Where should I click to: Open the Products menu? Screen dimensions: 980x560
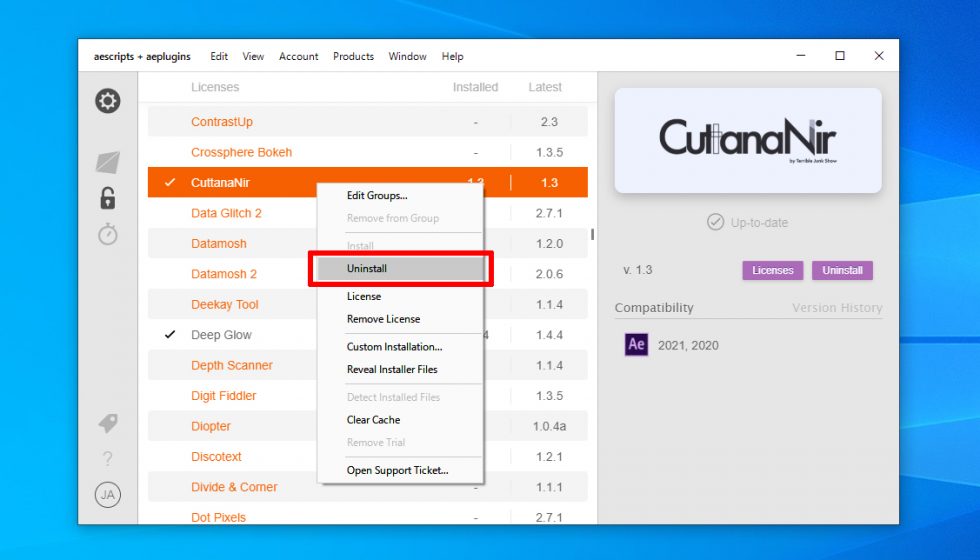353,56
